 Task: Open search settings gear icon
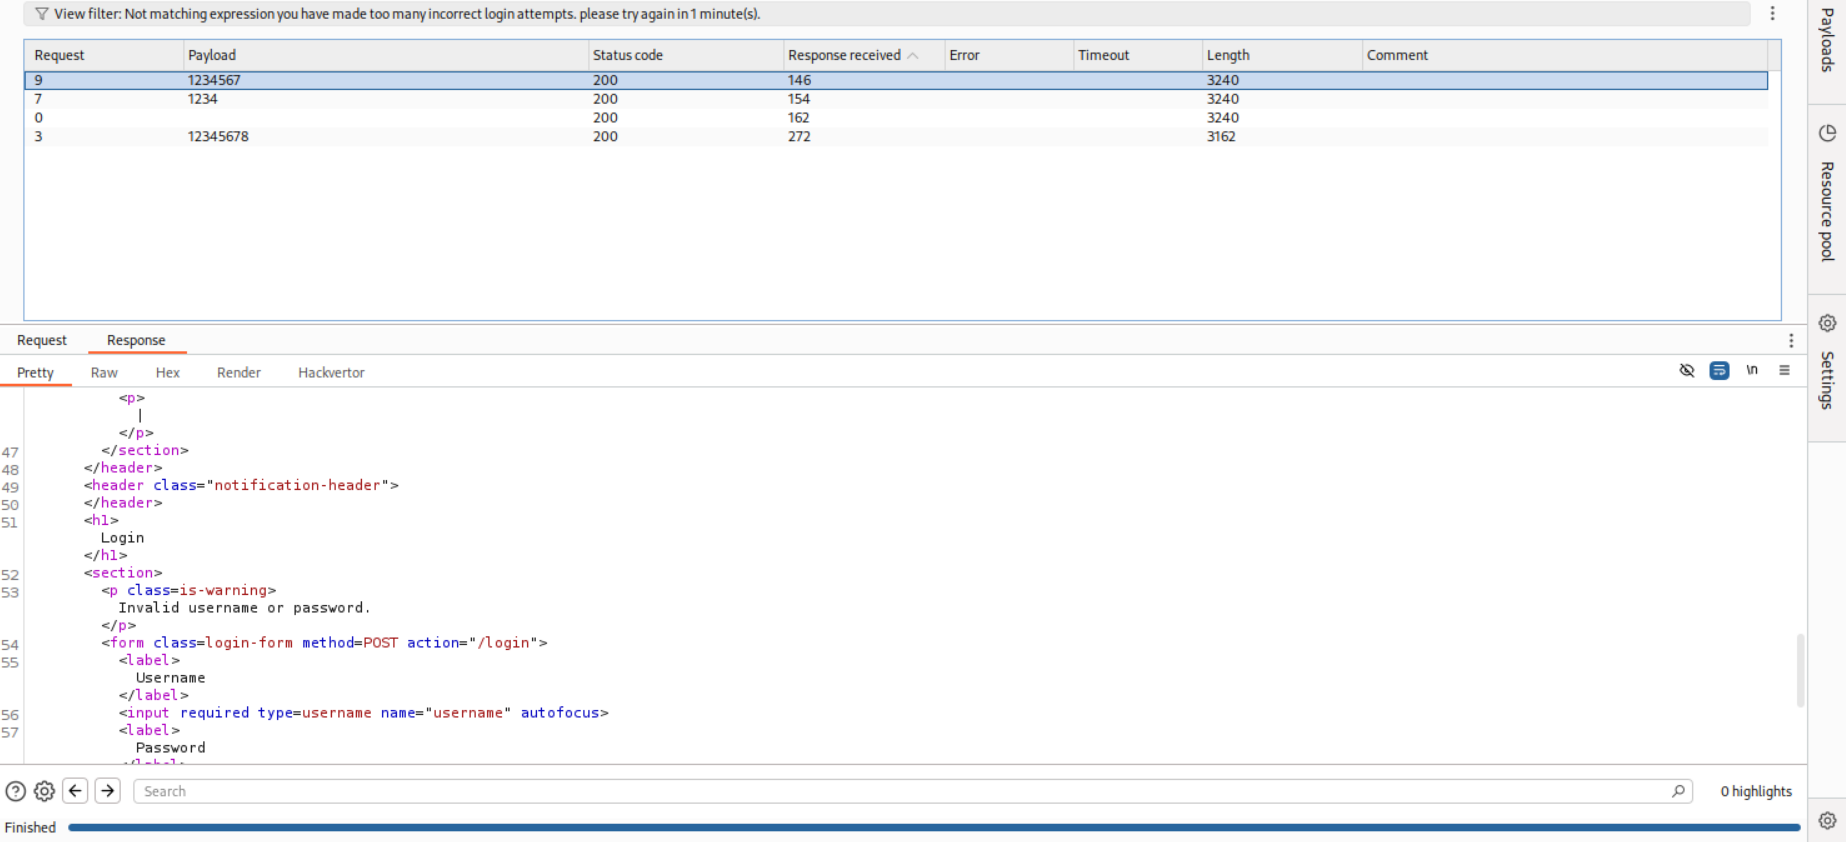[44, 791]
